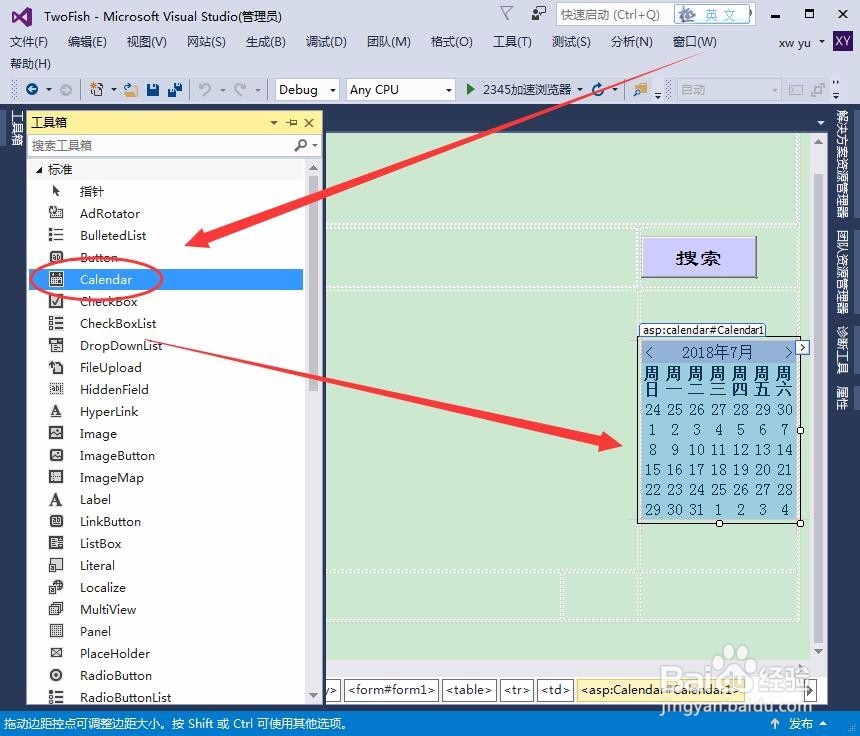Select the DropDownList control in the toolbox
Viewport: 860px width, 736px height.
point(165,346)
